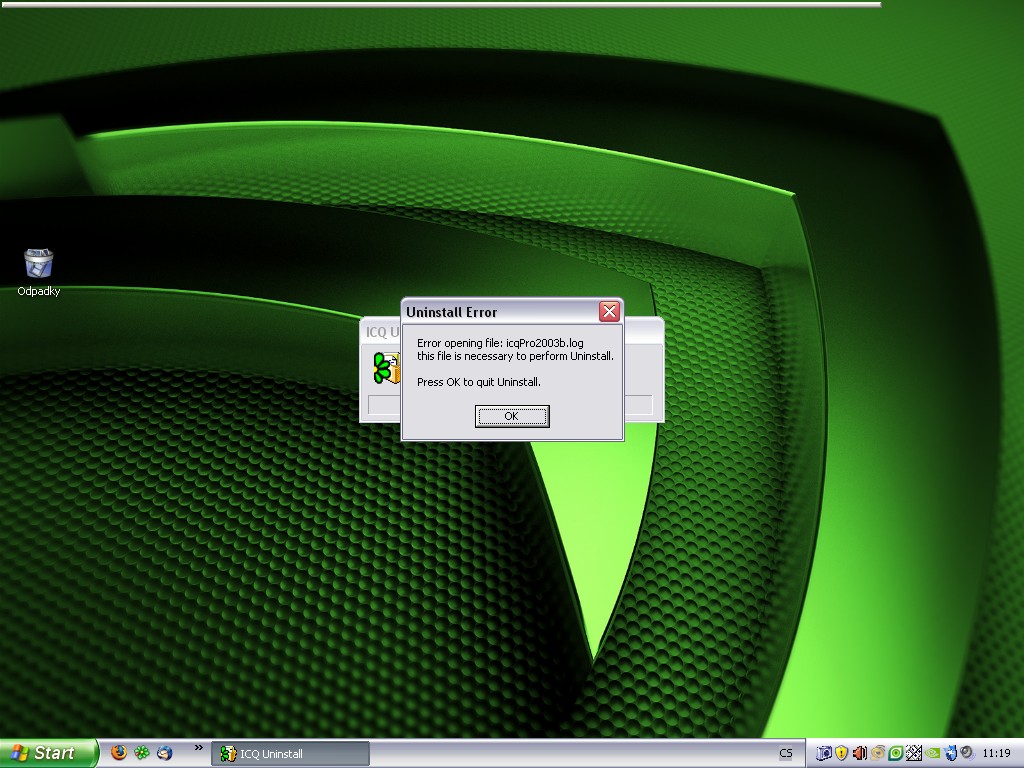Close the Uninstall Error dialog
The image size is (1024, 768).
point(608,312)
